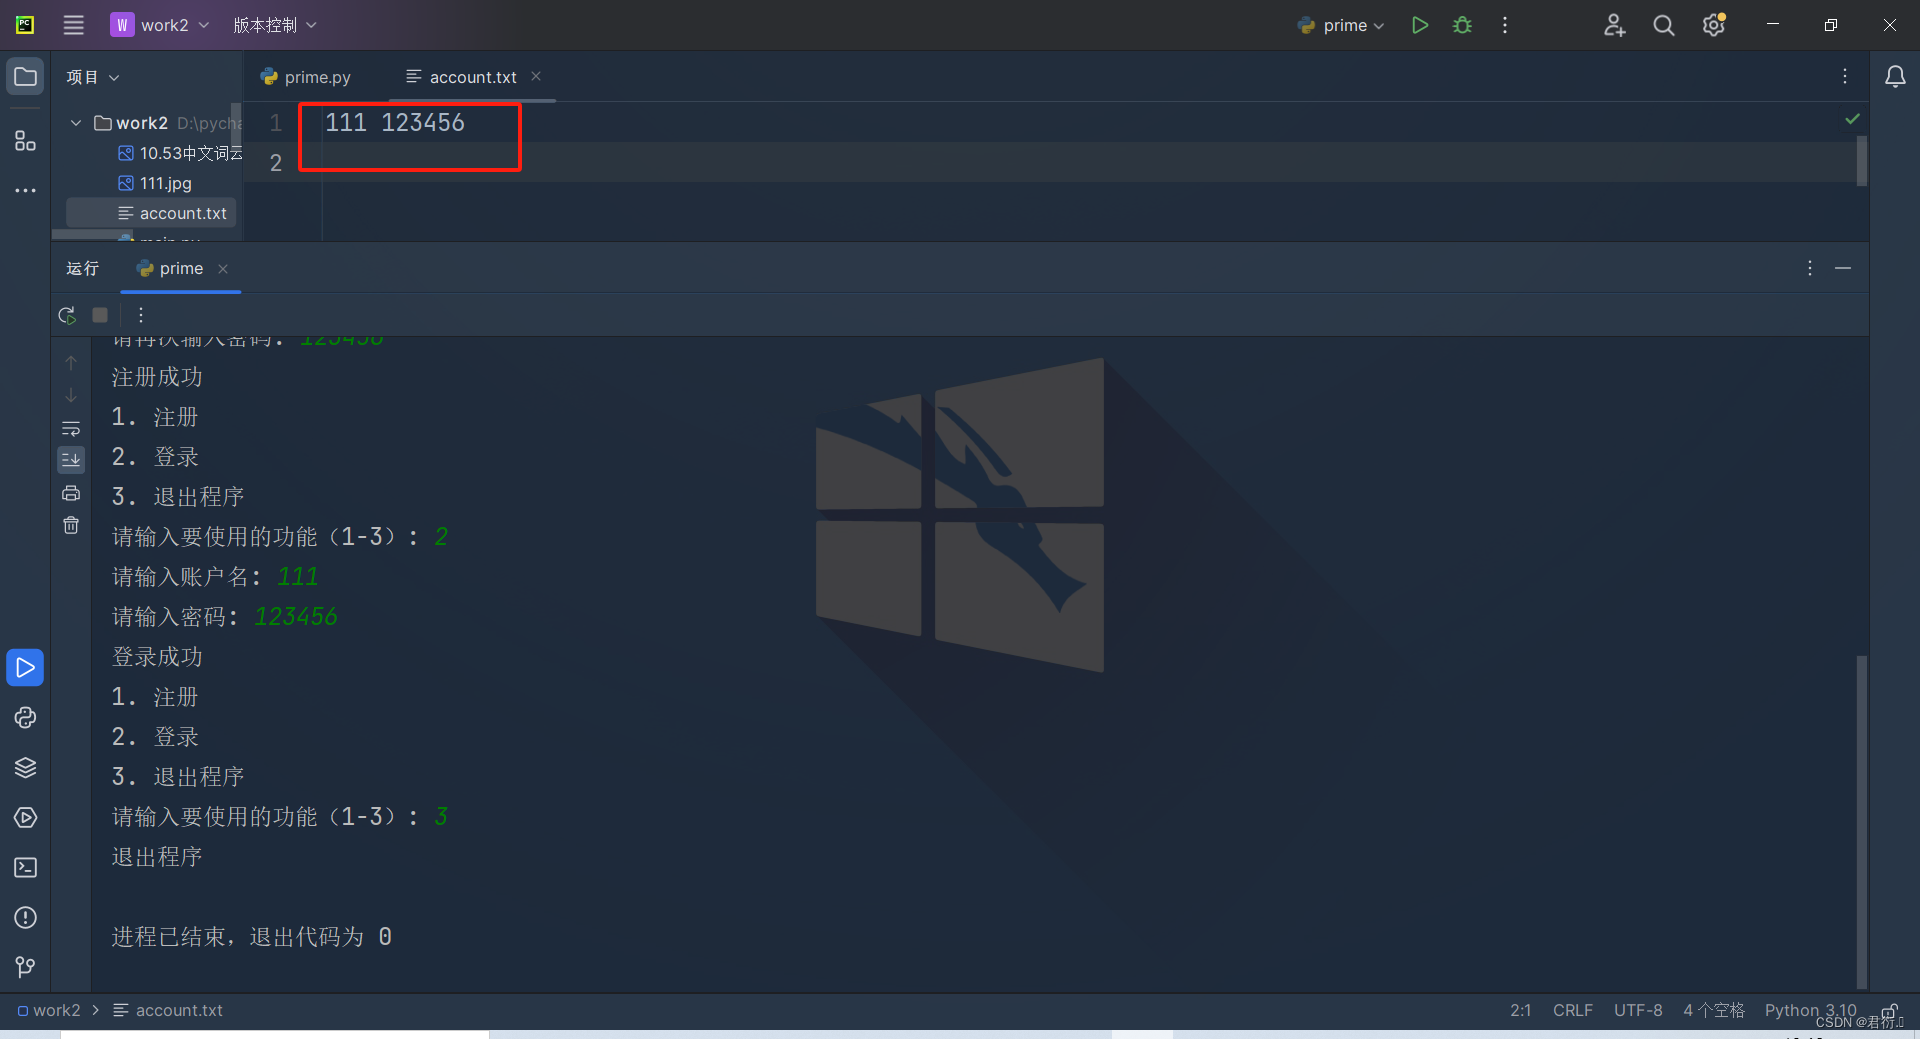Start debugging with the bug icon
1920x1039 pixels.
pyautogui.click(x=1462, y=25)
